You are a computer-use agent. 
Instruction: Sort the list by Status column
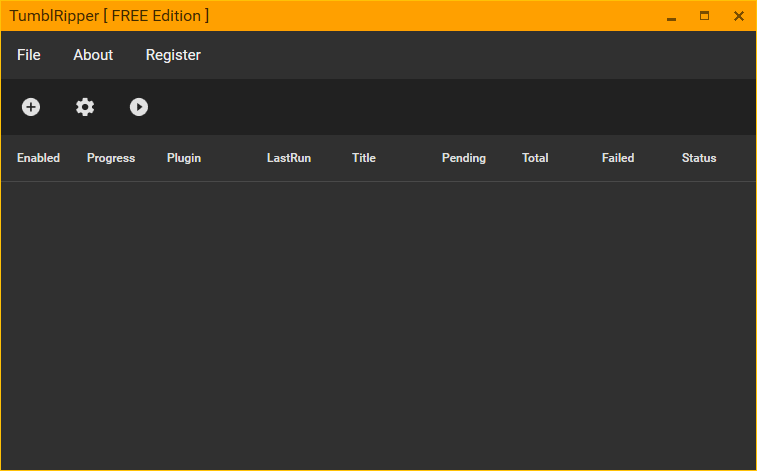(699, 158)
